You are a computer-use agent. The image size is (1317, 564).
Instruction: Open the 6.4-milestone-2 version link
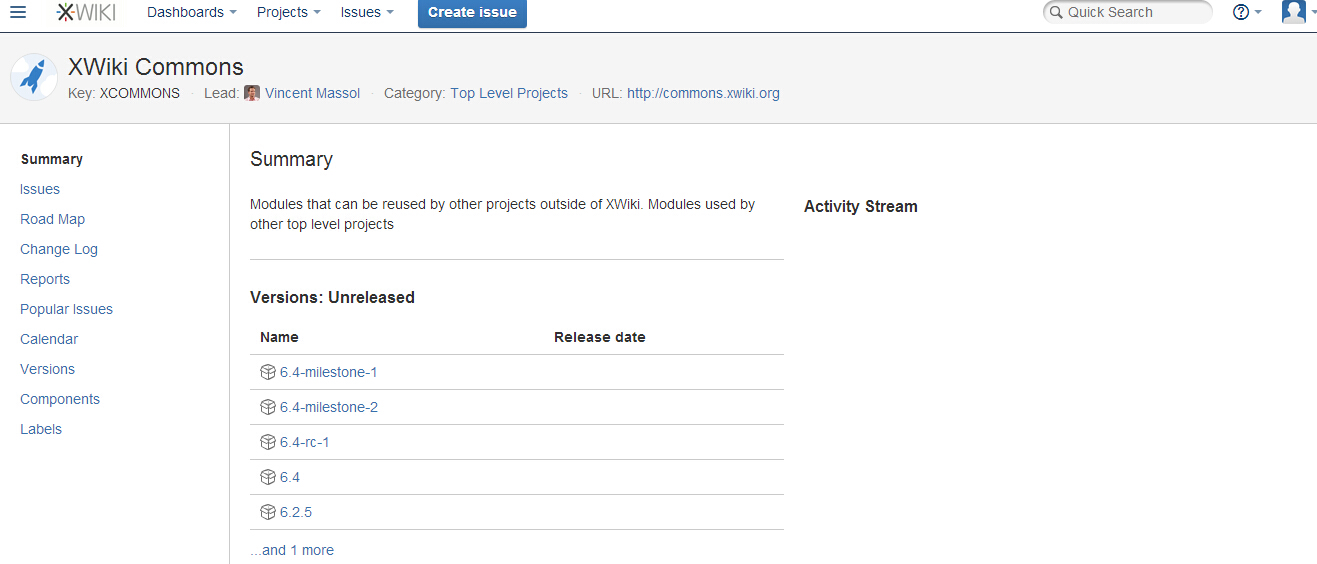(329, 407)
